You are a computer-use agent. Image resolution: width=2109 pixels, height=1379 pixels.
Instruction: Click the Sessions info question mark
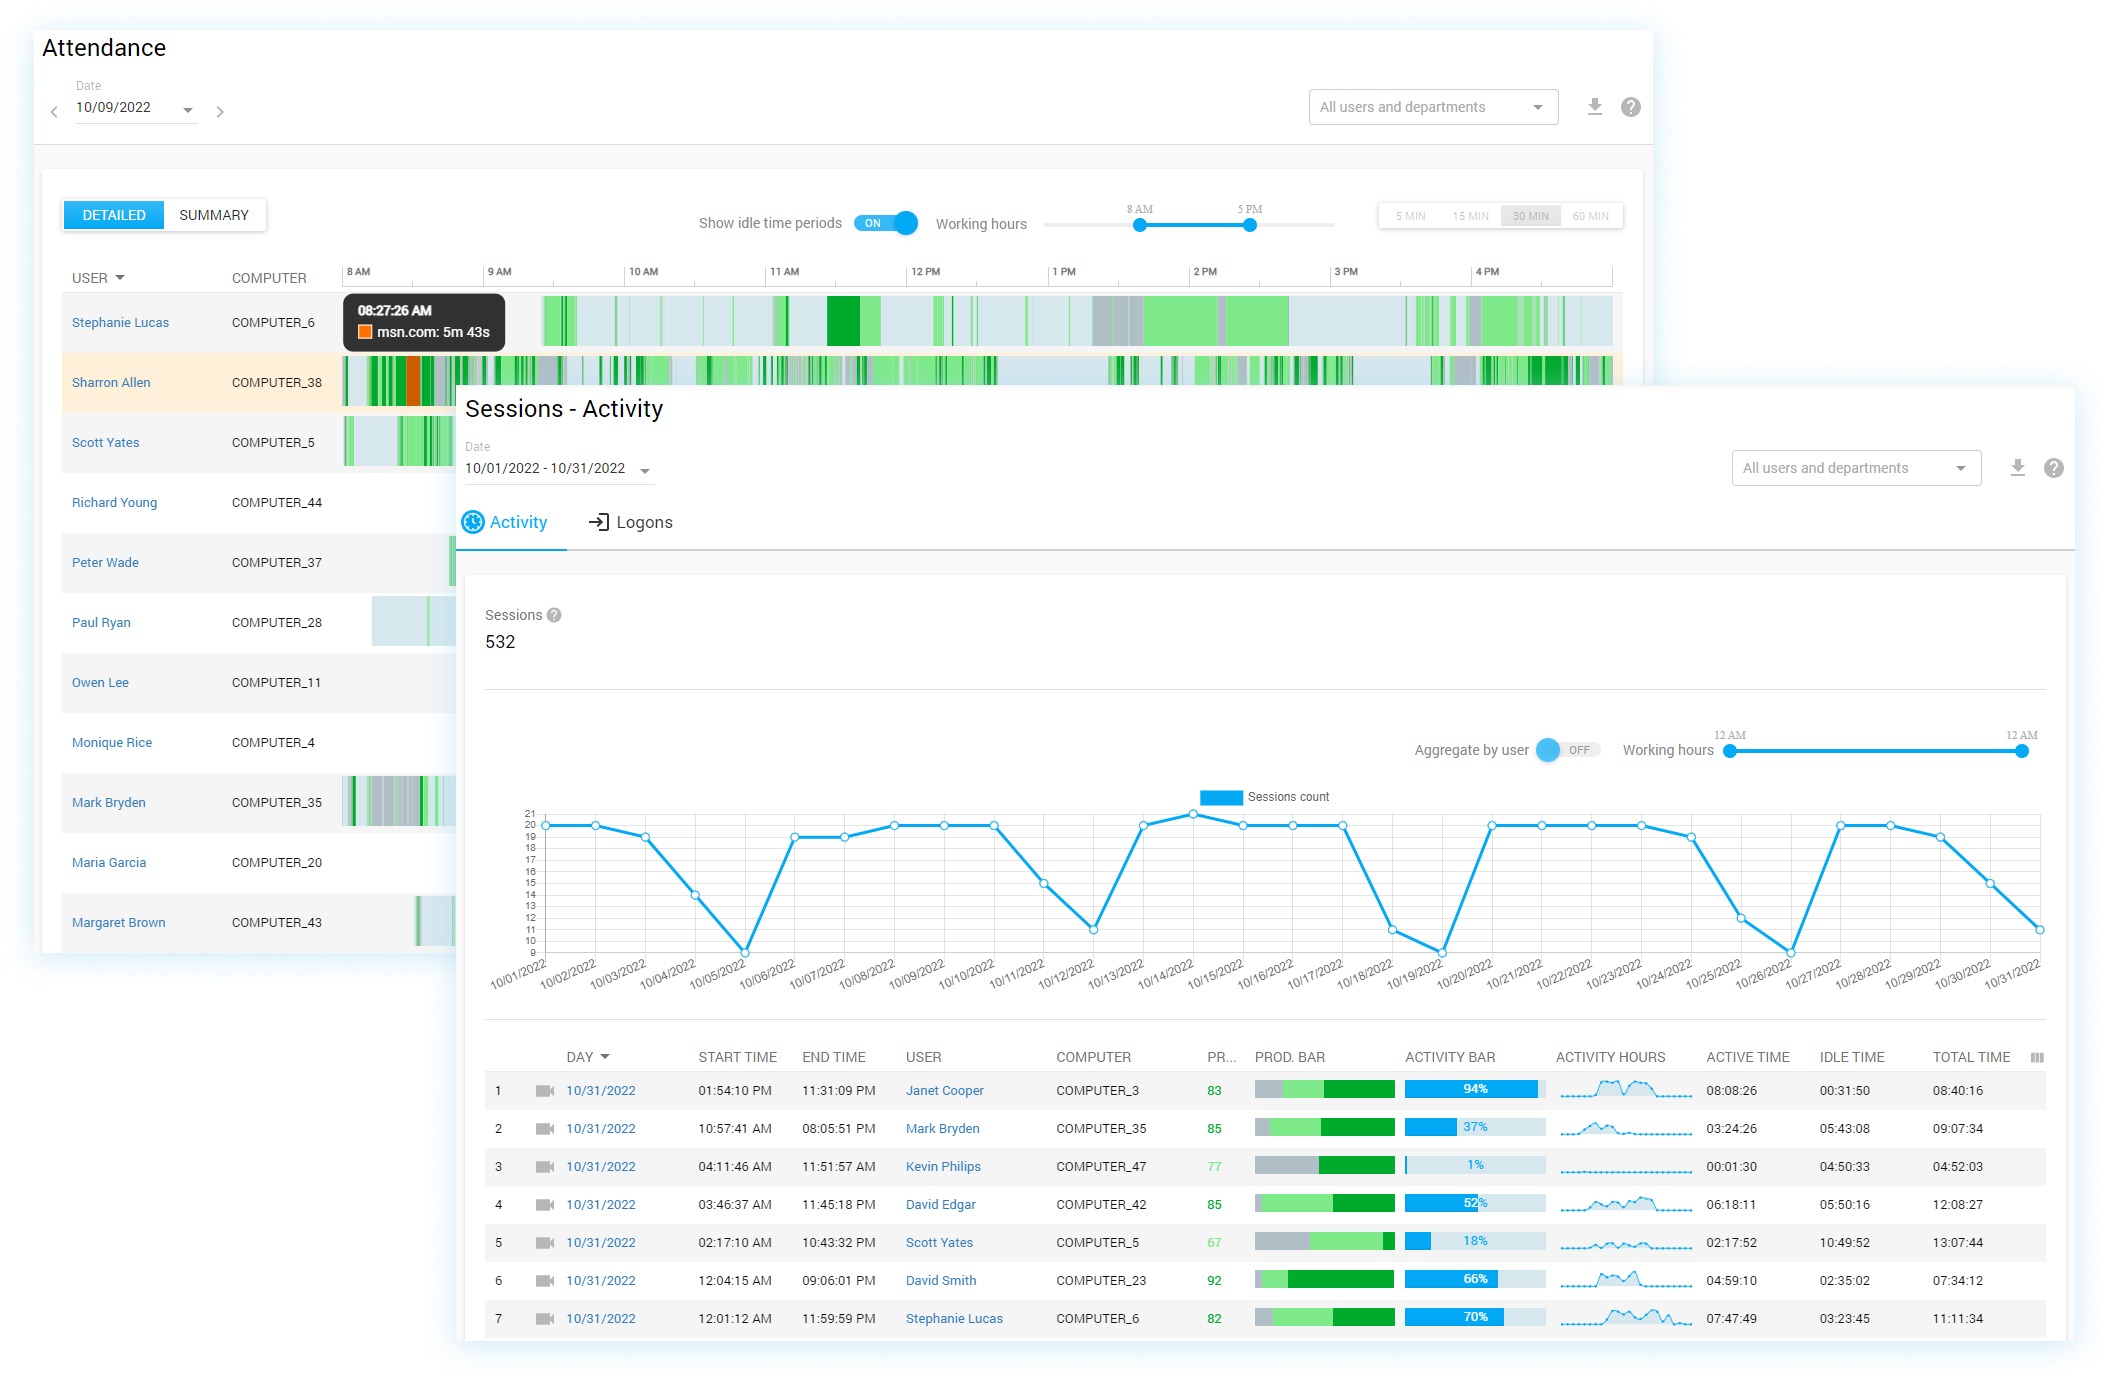(554, 615)
